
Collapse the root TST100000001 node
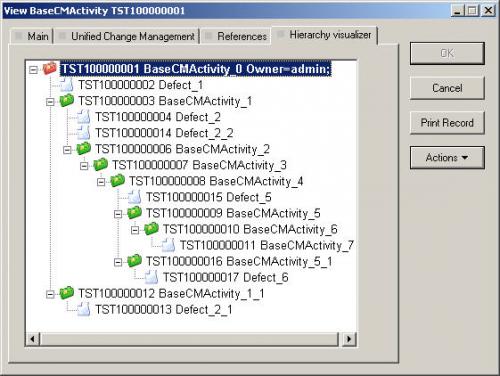(x=33, y=70)
